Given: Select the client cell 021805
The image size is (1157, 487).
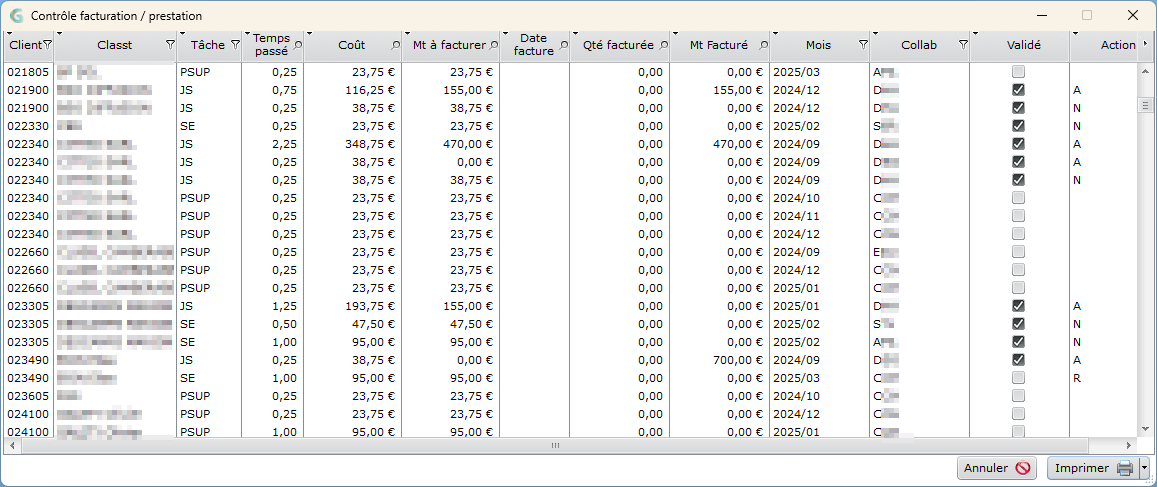Looking at the screenshot, I should tap(29, 72).
